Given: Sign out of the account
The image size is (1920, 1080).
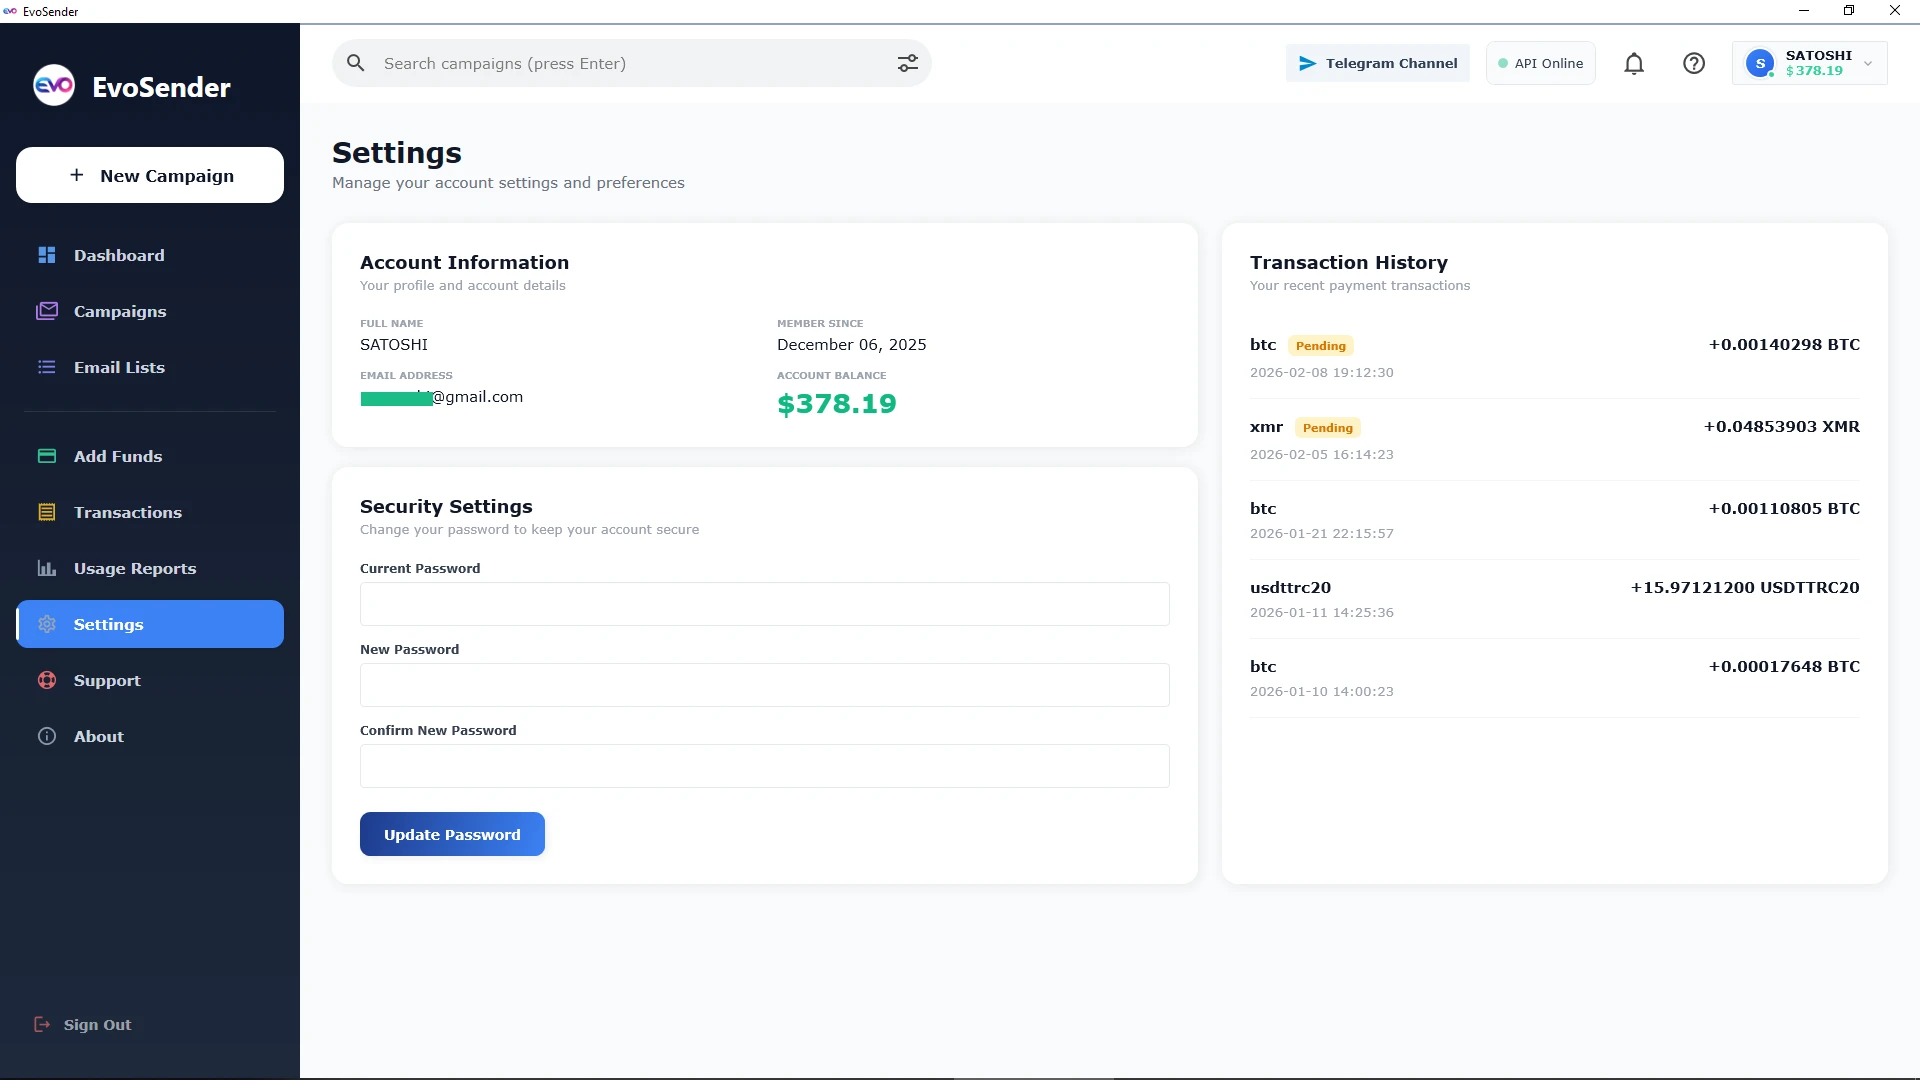Looking at the screenshot, I should pyautogui.click(x=97, y=1024).
